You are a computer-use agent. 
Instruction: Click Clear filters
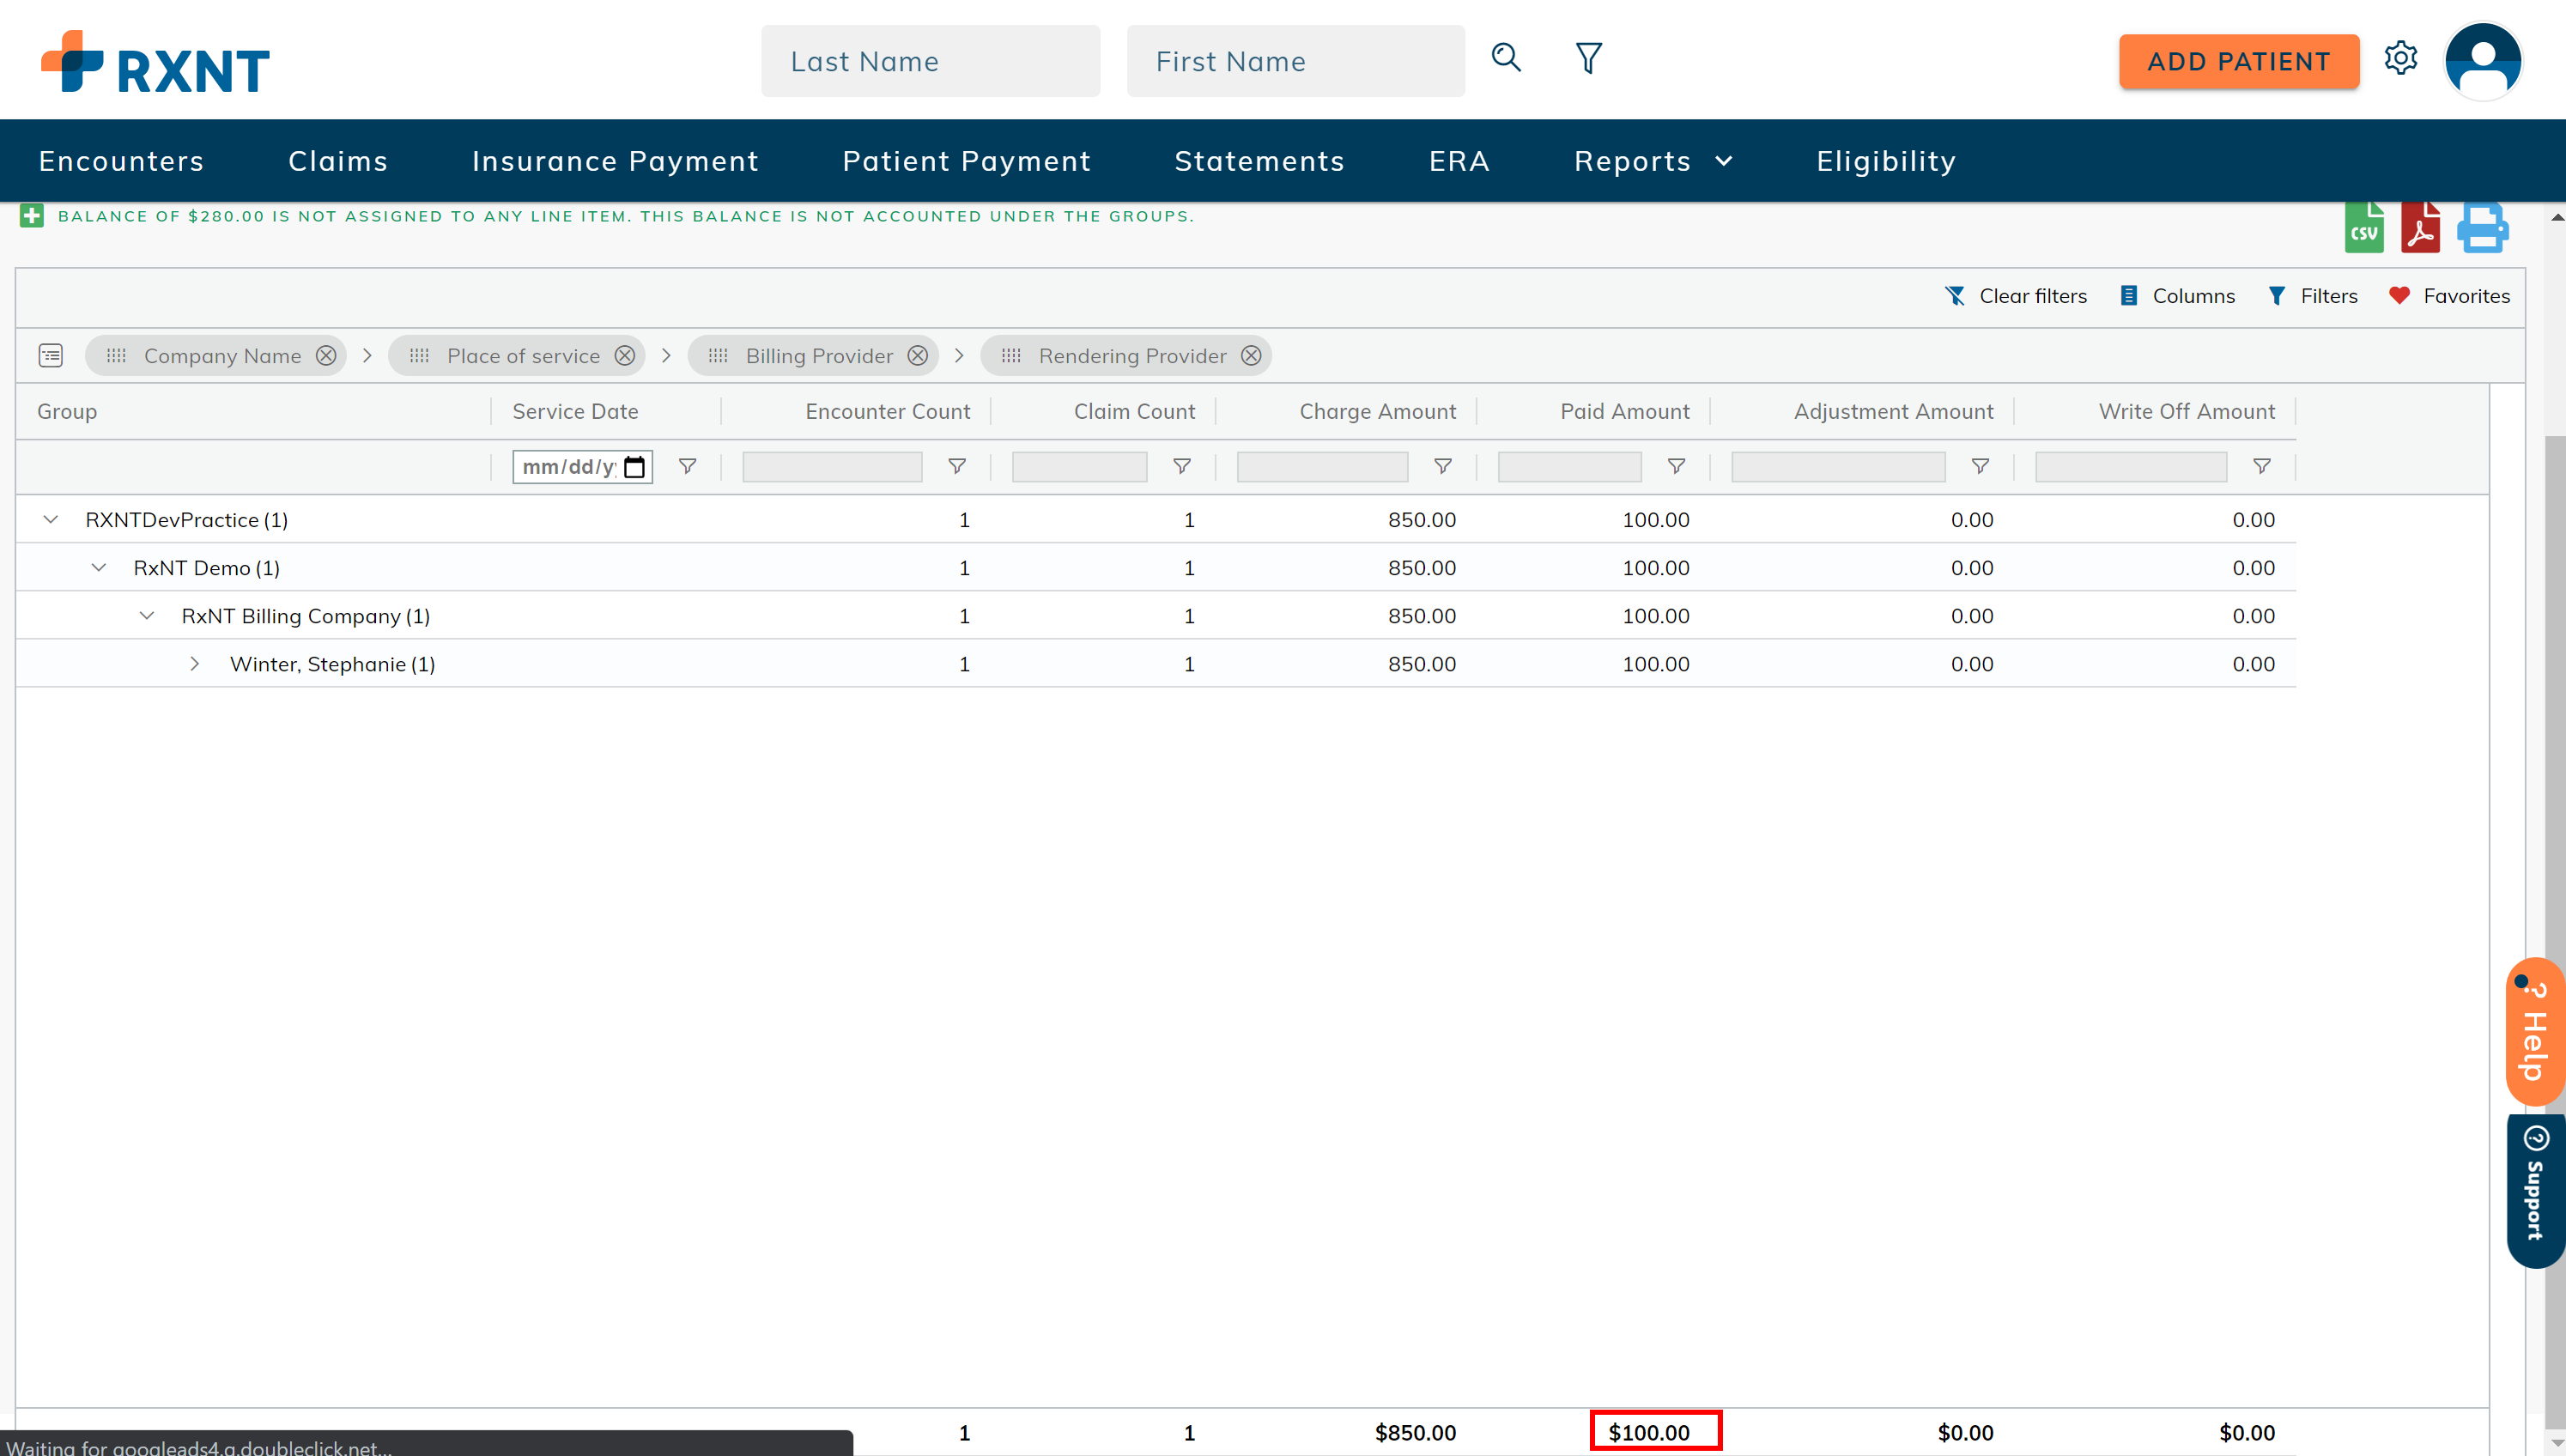point(2015,296)
